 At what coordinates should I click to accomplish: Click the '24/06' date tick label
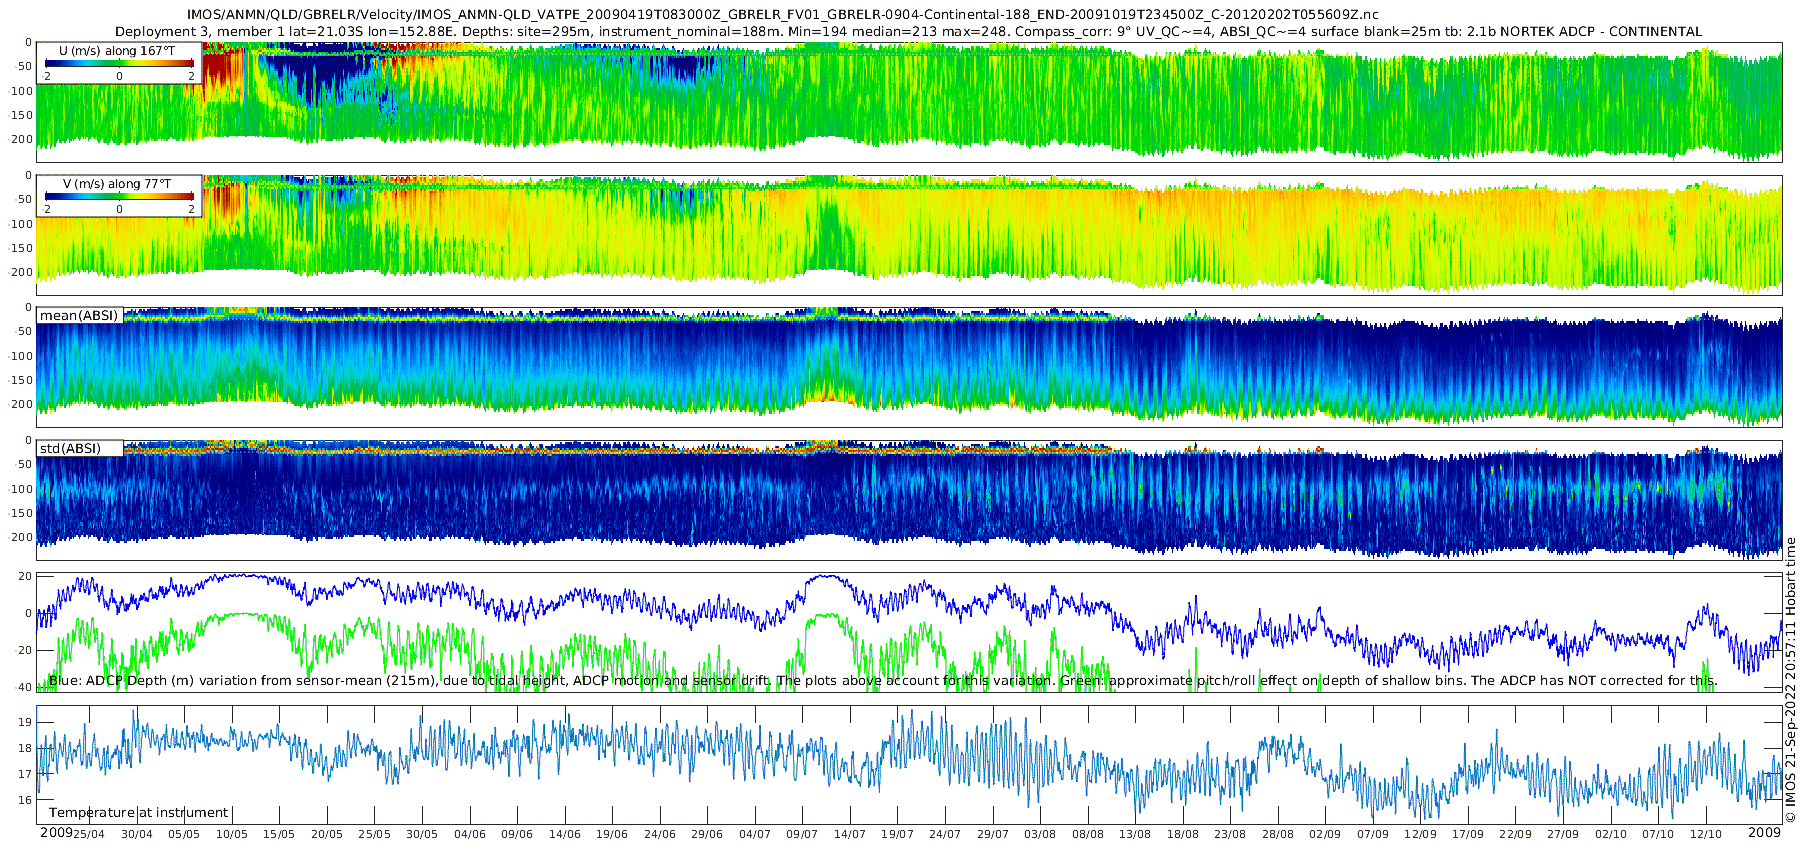(660, 834)
